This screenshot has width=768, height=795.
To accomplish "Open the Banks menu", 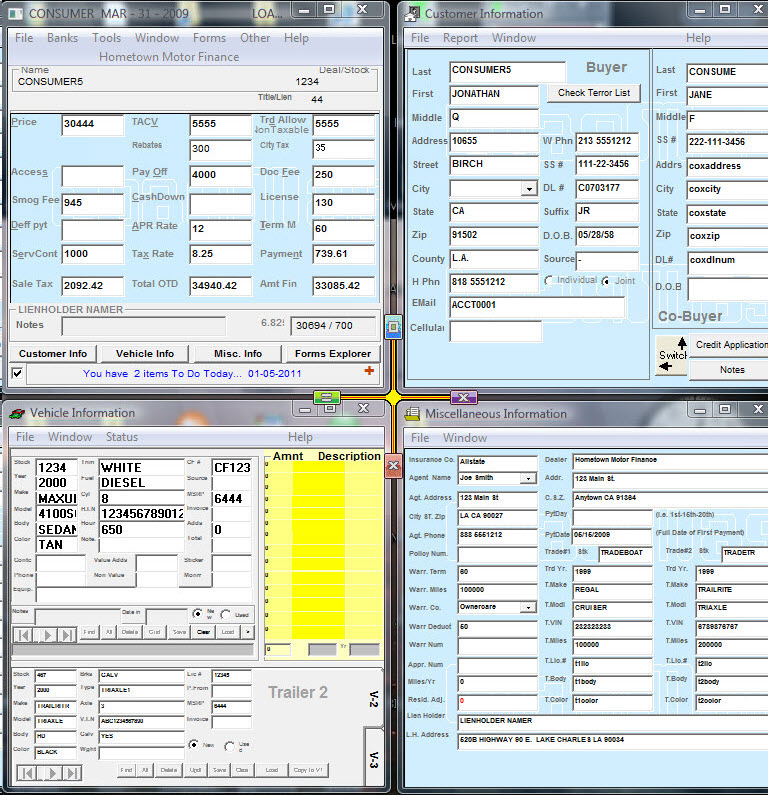I will pyautogui.click(x=62, y=38).
